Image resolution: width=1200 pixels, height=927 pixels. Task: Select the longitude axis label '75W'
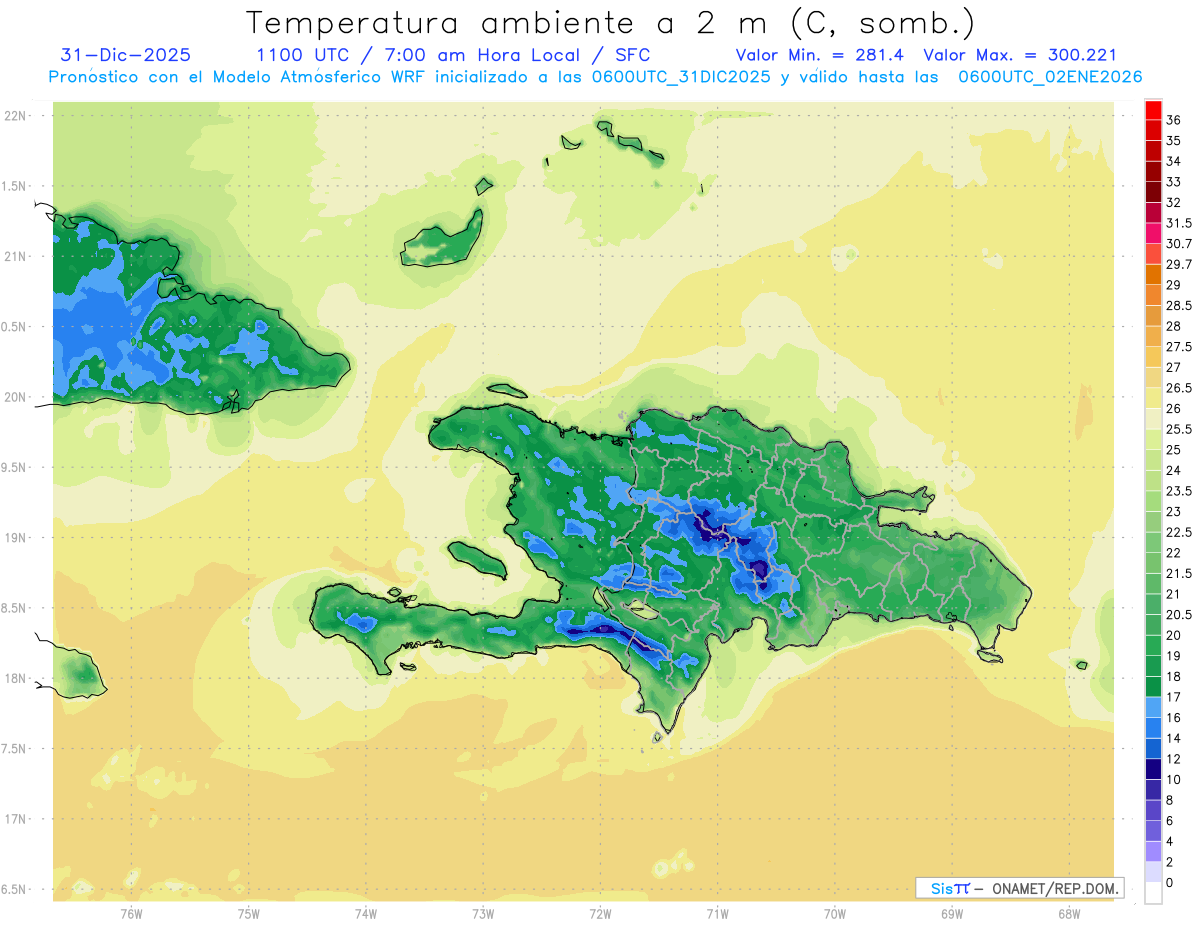(249, 914)
